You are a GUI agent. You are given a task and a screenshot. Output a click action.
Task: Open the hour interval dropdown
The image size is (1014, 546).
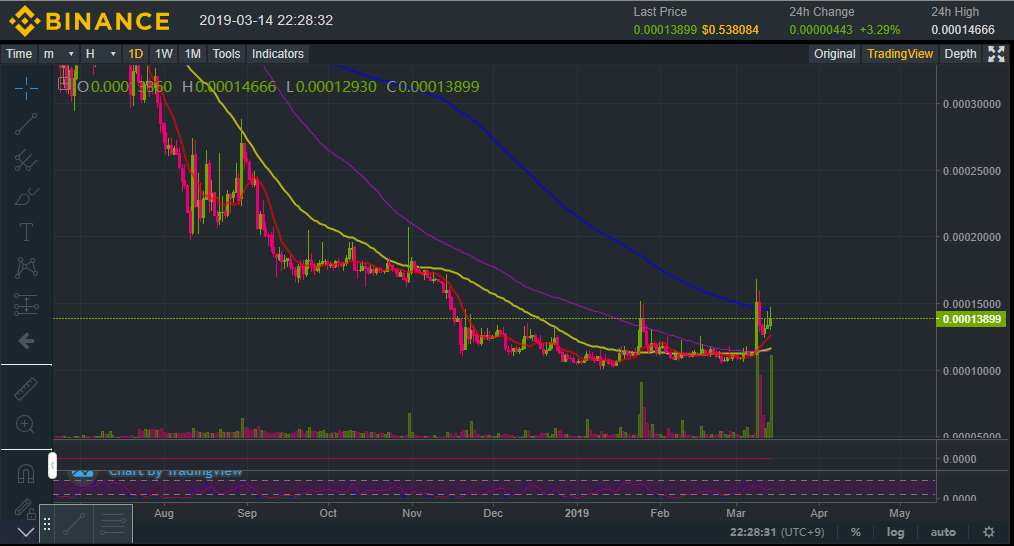(x=101, y=54)
